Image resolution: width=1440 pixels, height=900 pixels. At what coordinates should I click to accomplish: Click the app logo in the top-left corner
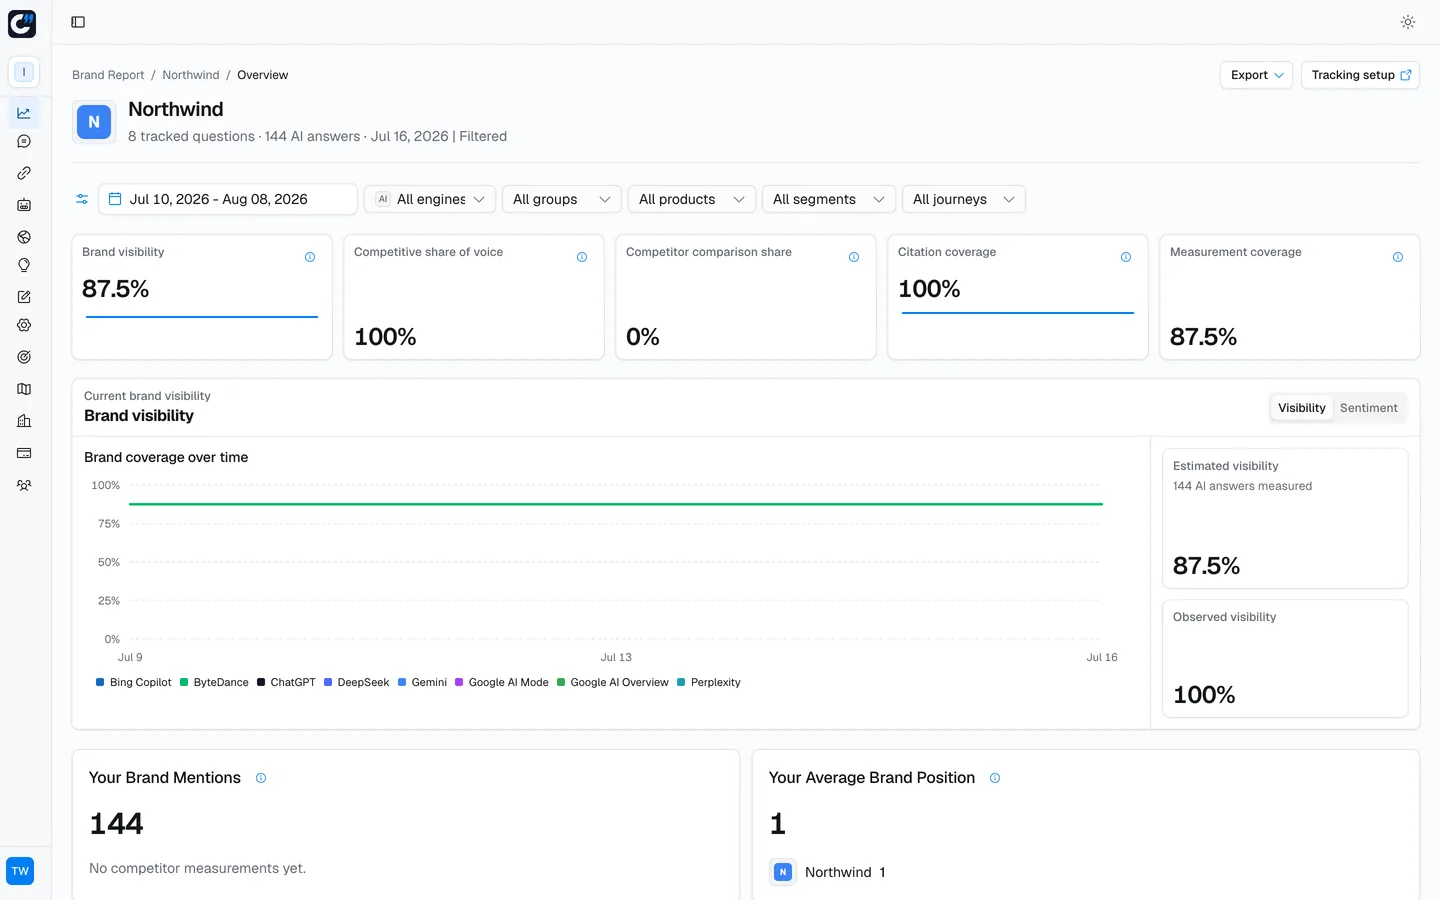pyautogui.click(x=22, y=23)
